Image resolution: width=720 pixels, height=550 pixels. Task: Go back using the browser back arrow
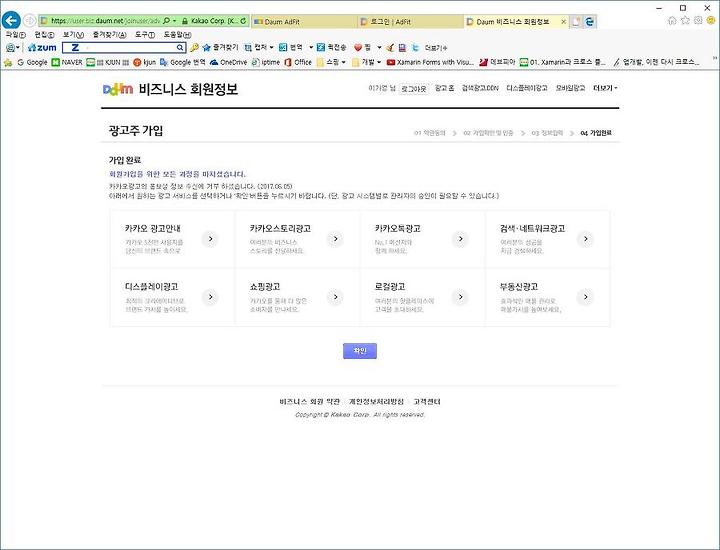tap(11, 21)
